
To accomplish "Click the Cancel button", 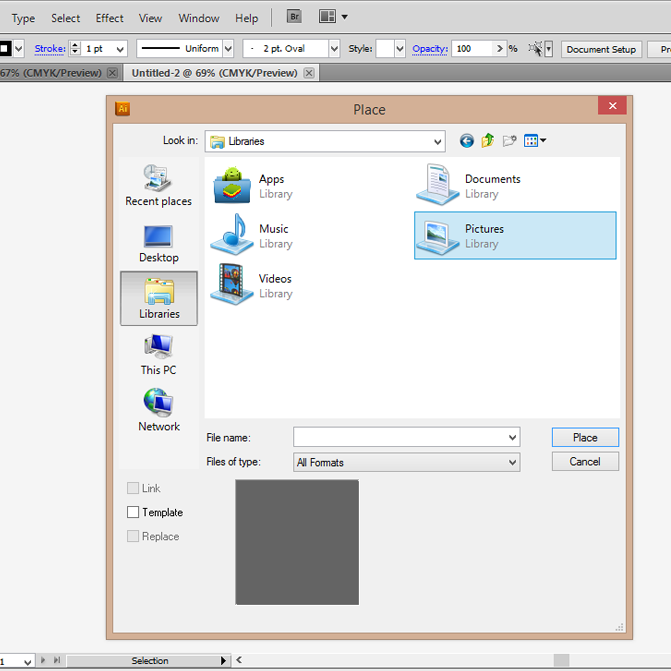I will click(585, 461).
